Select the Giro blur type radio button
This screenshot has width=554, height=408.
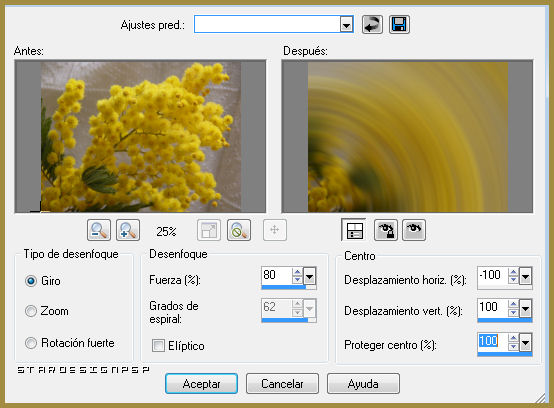tap(31, 281)
